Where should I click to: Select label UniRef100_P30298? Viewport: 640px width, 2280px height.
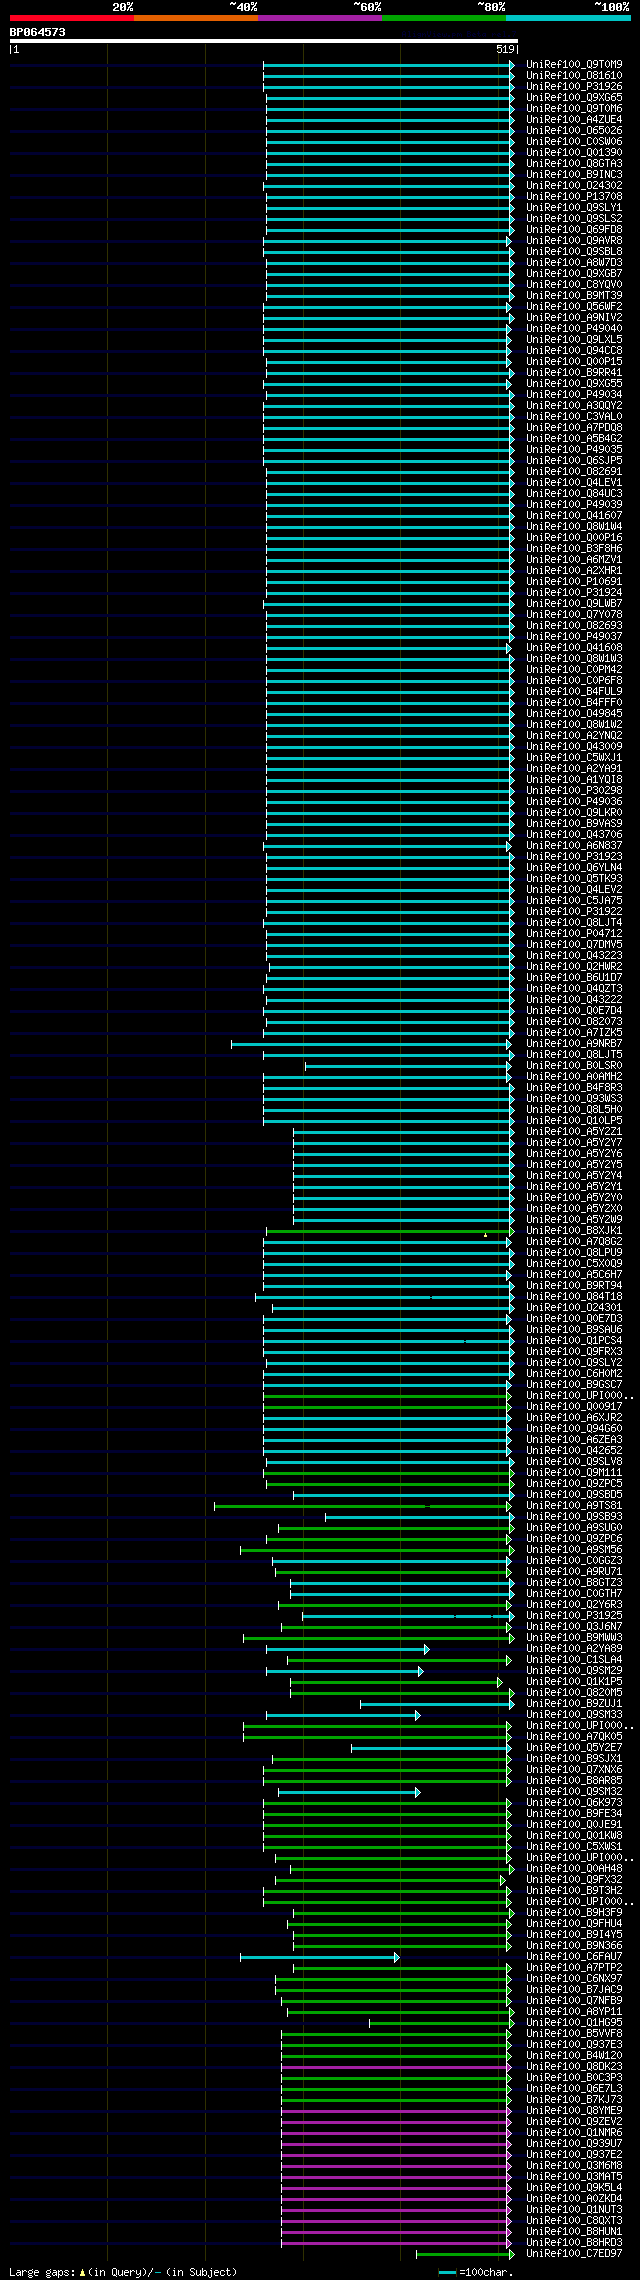coord(574,790)
